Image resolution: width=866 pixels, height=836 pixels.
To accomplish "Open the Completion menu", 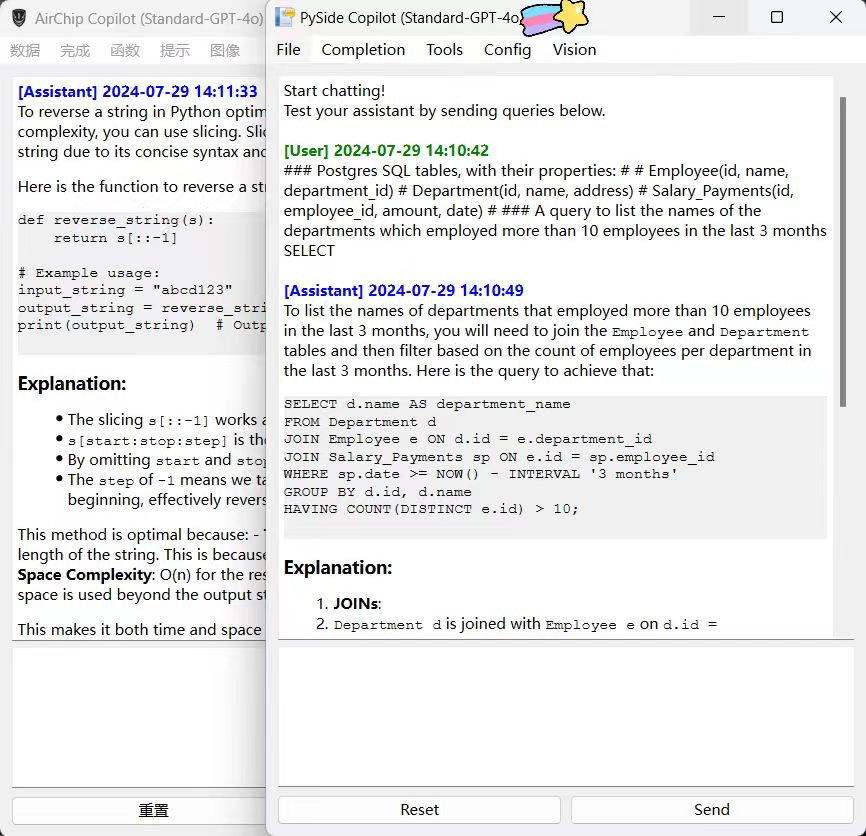I will point(363,49).
